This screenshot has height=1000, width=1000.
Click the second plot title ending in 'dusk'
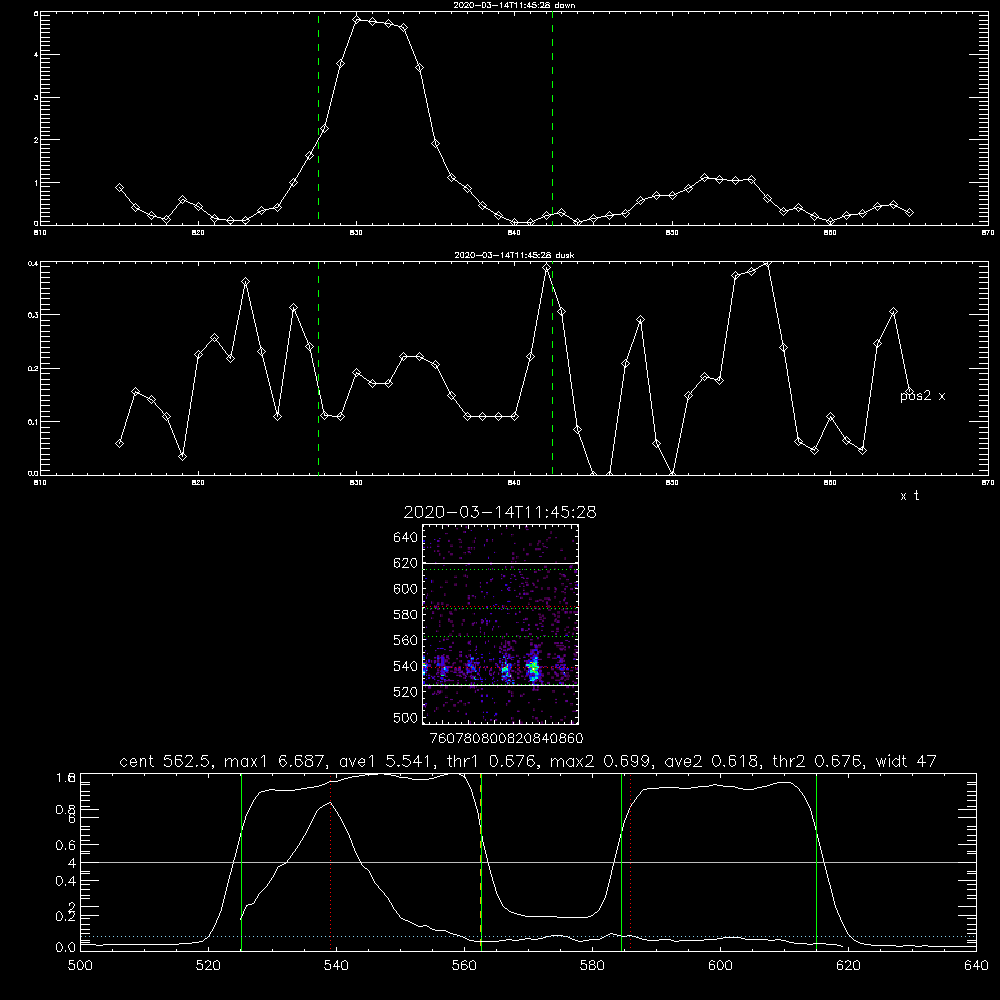pyautogui.click(x=514, y=255)
